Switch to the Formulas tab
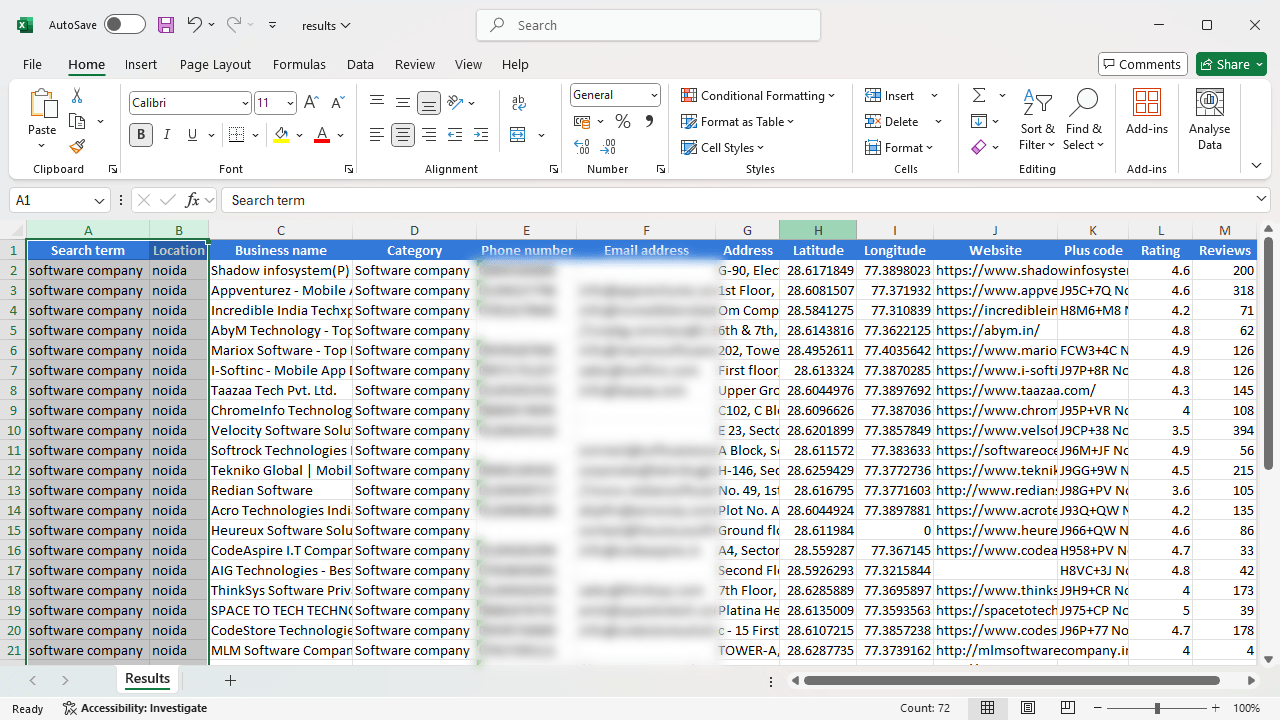The height and width of the screenshot is (720, 1280). (x=299, y=64)
